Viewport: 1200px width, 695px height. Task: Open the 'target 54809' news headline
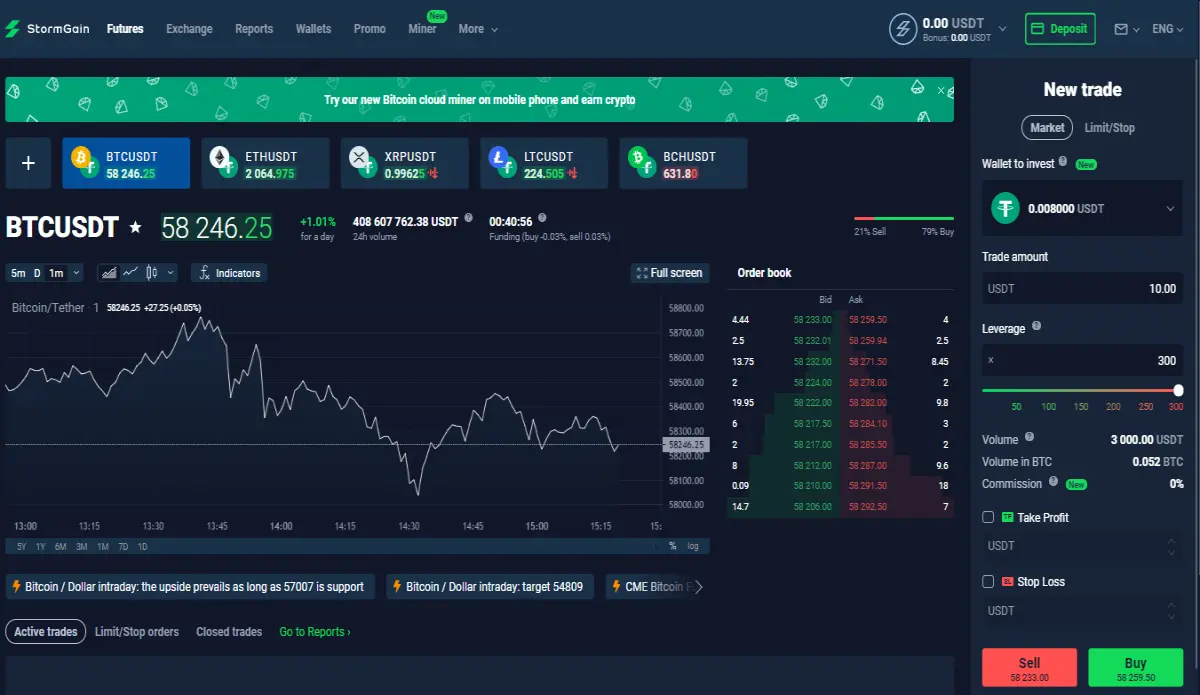coord(492,587)
